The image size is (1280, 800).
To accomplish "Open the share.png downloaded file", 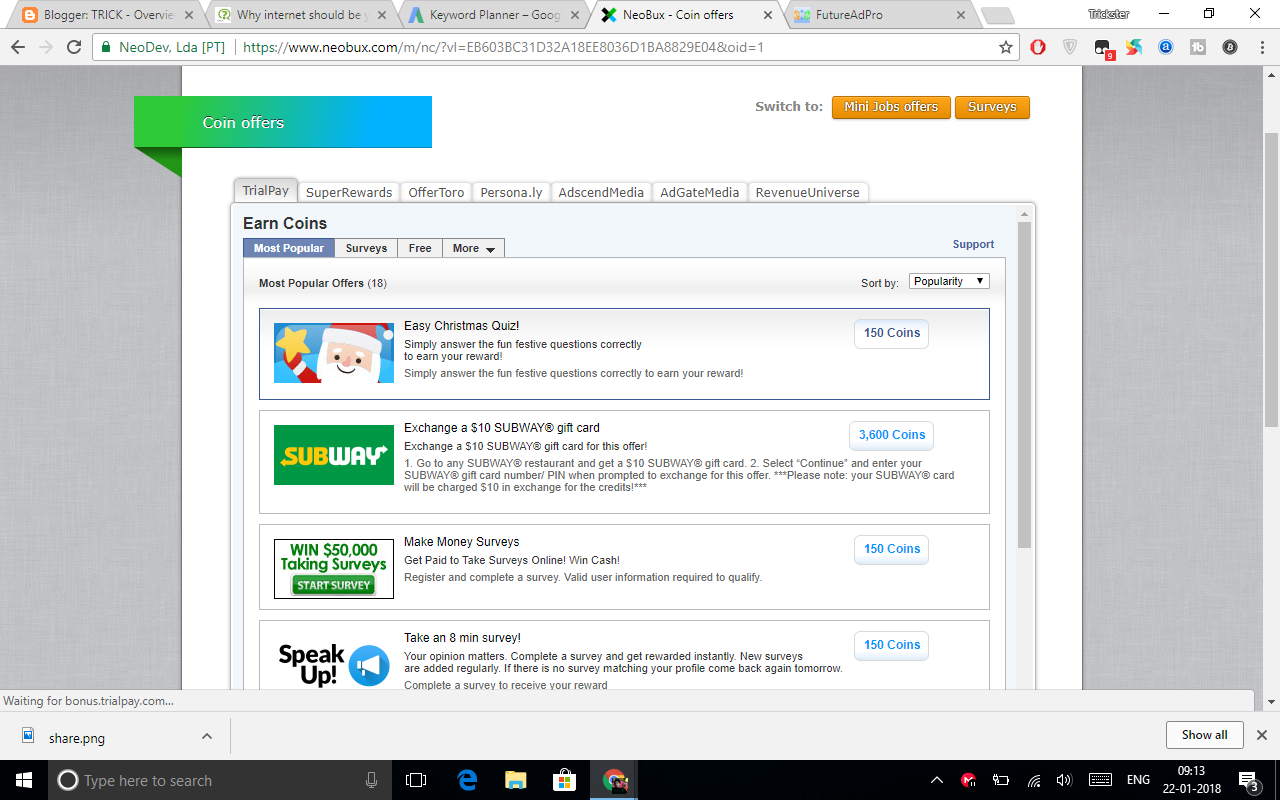I will pyautogui.click(x=77, y=738).
